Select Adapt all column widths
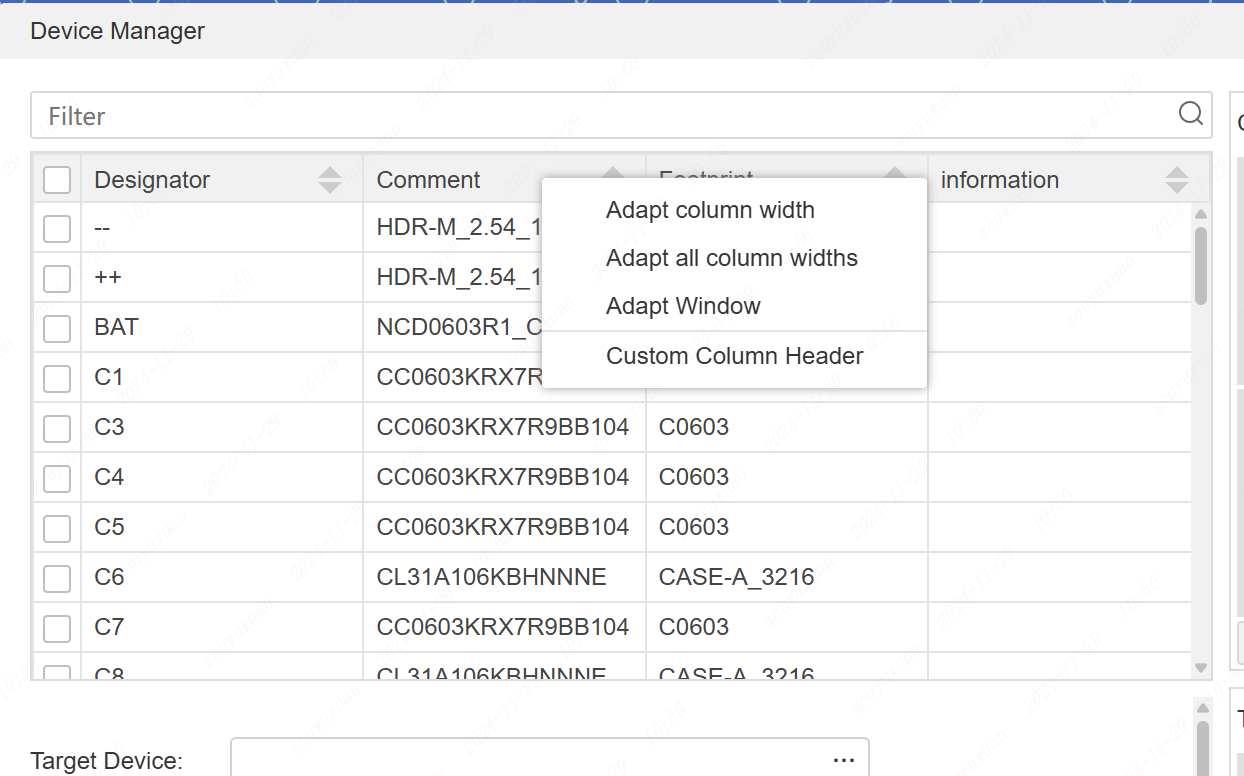The image size is (1244, 776). pyautogui.click(x=731, y=258)
